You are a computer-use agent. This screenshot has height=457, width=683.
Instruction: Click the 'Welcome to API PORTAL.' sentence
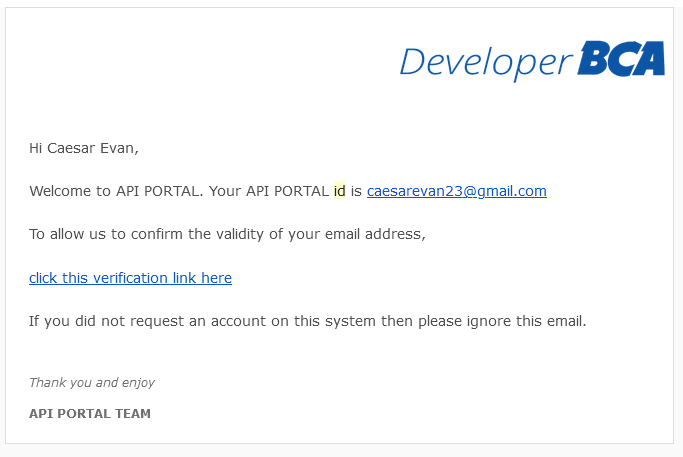116,191
